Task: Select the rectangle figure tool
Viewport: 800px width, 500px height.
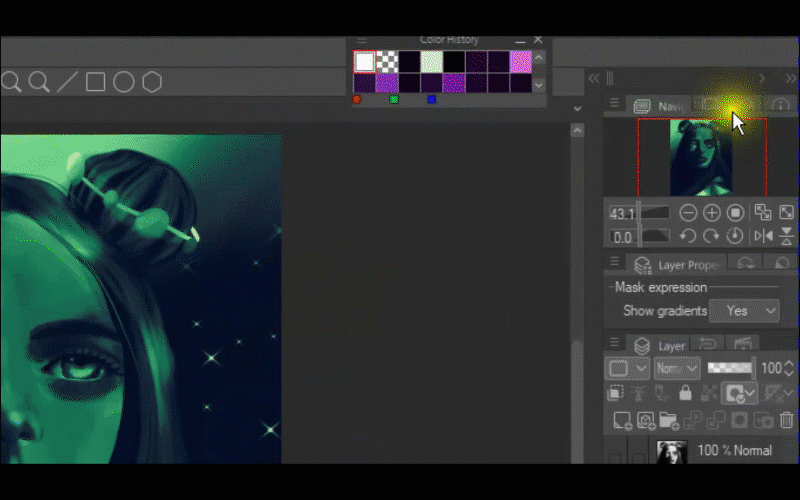Action: click(95, 82)
